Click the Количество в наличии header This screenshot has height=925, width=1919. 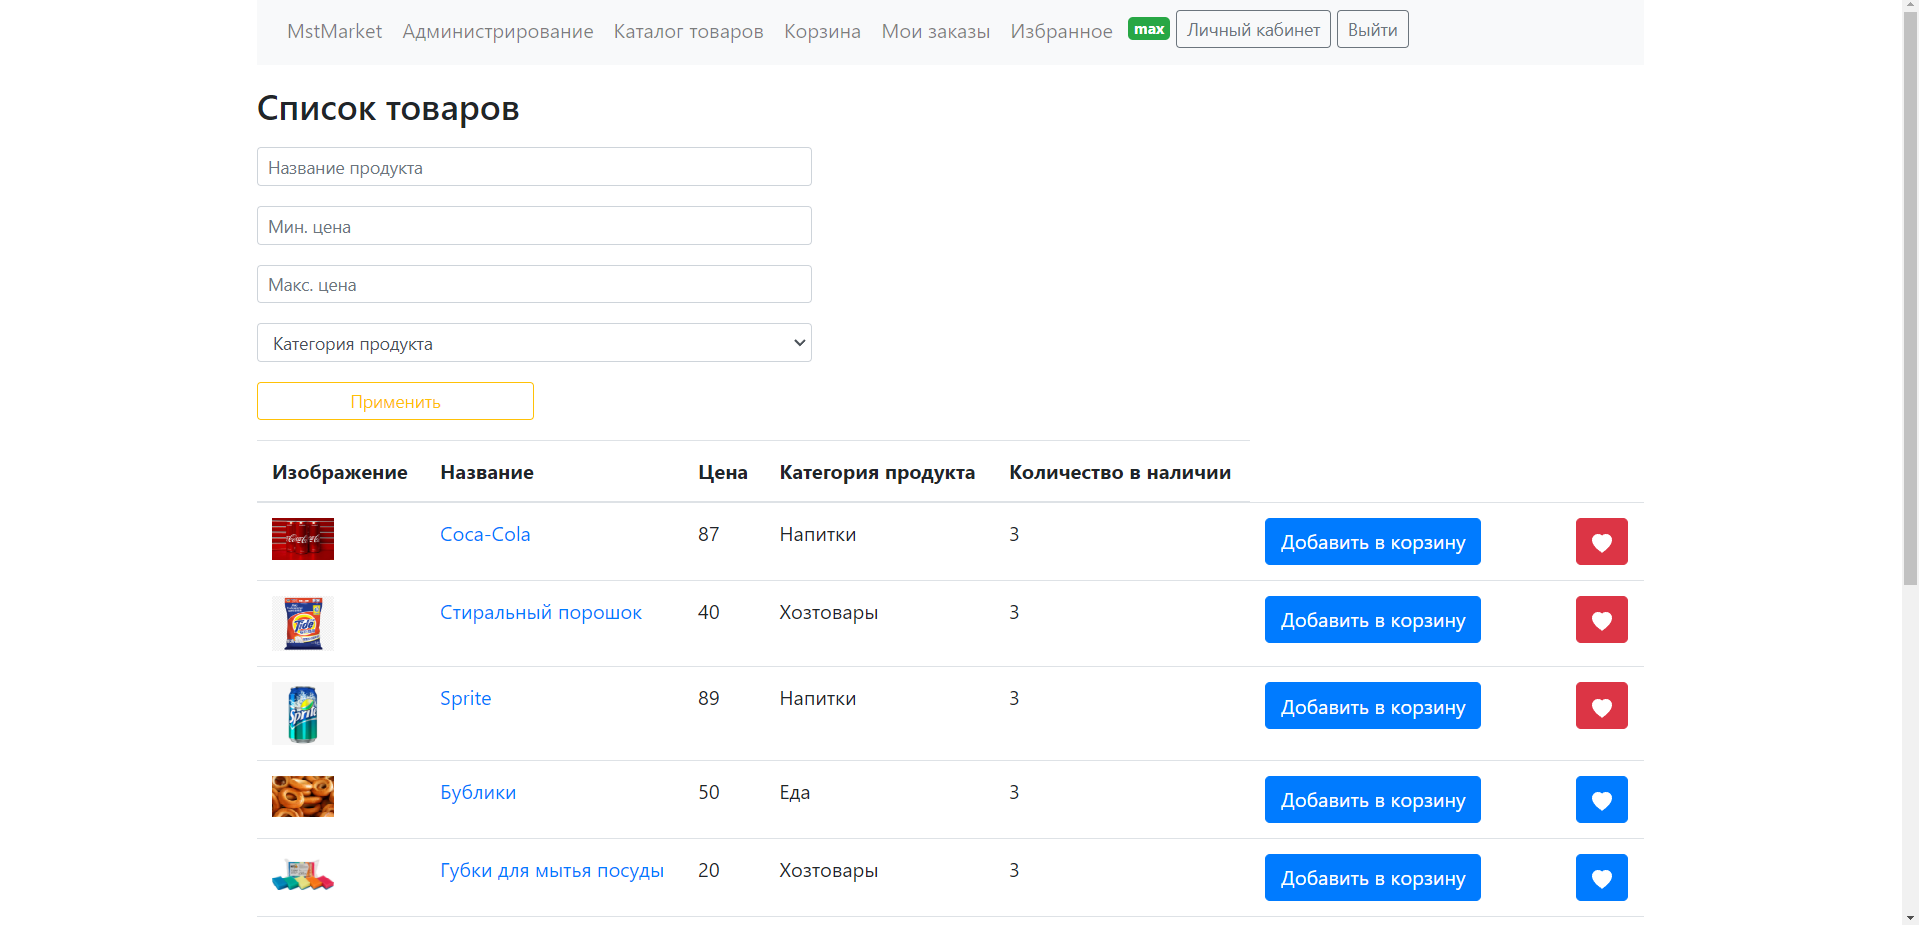click(1120, 472)
